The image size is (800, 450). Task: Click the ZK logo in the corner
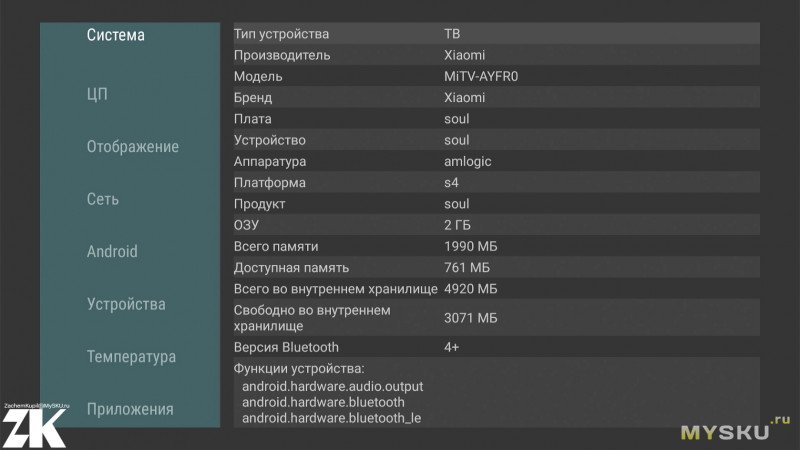click(34, 428)
